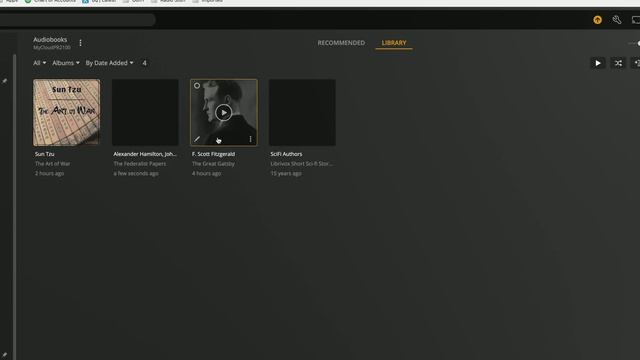The width and height of the screenshot is (640, 360).
Task: Click the upper sidebar pin icon
Action: tap(4, 81)
